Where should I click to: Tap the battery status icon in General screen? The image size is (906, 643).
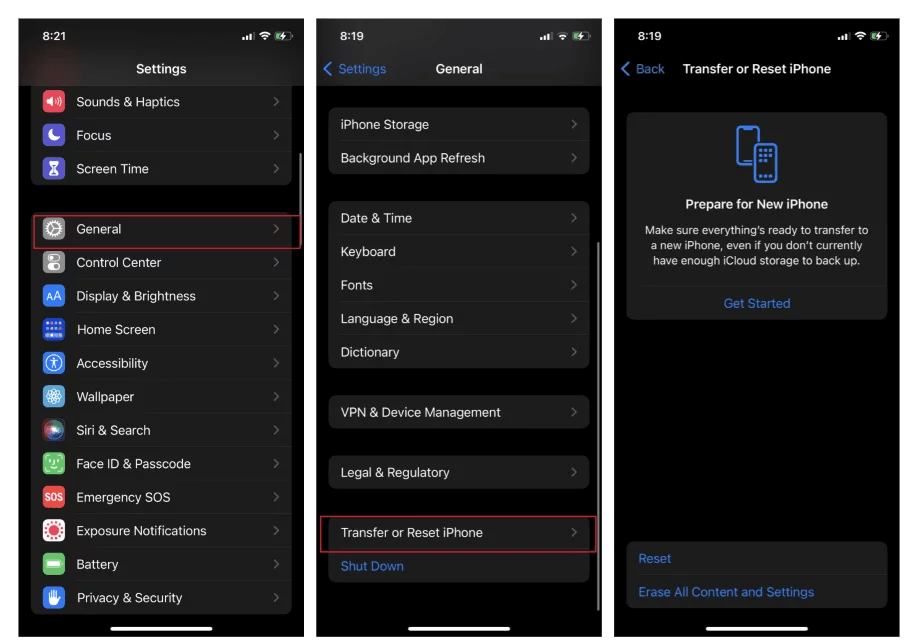581,36
